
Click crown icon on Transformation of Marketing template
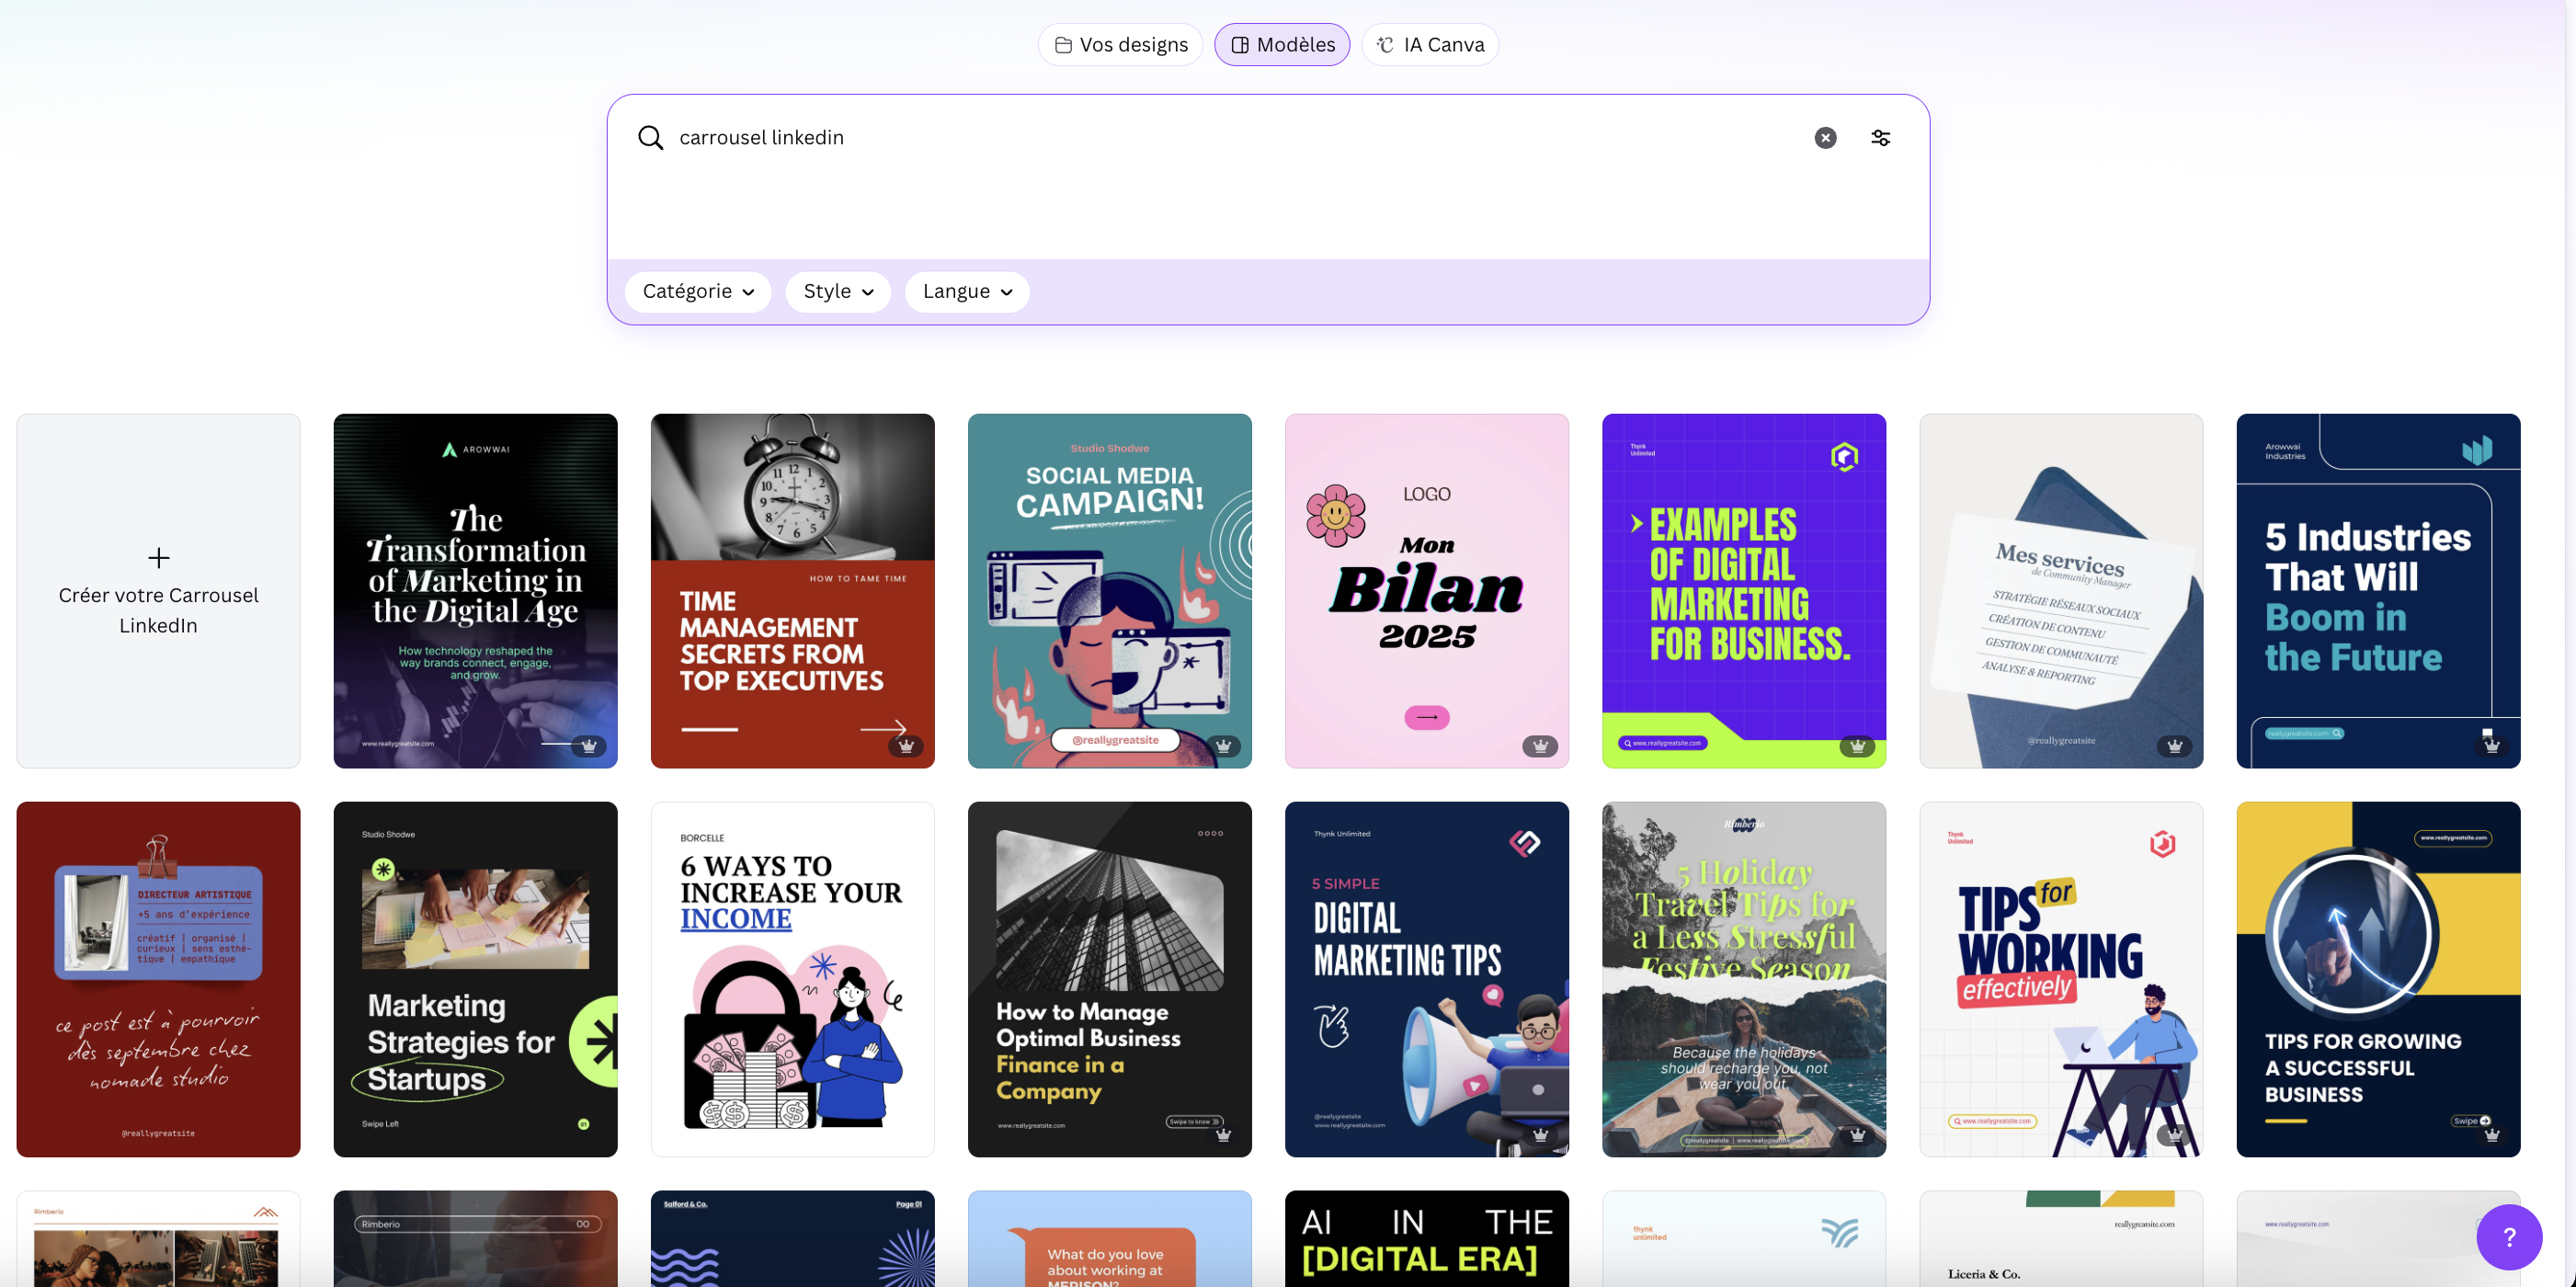[589, 746]
